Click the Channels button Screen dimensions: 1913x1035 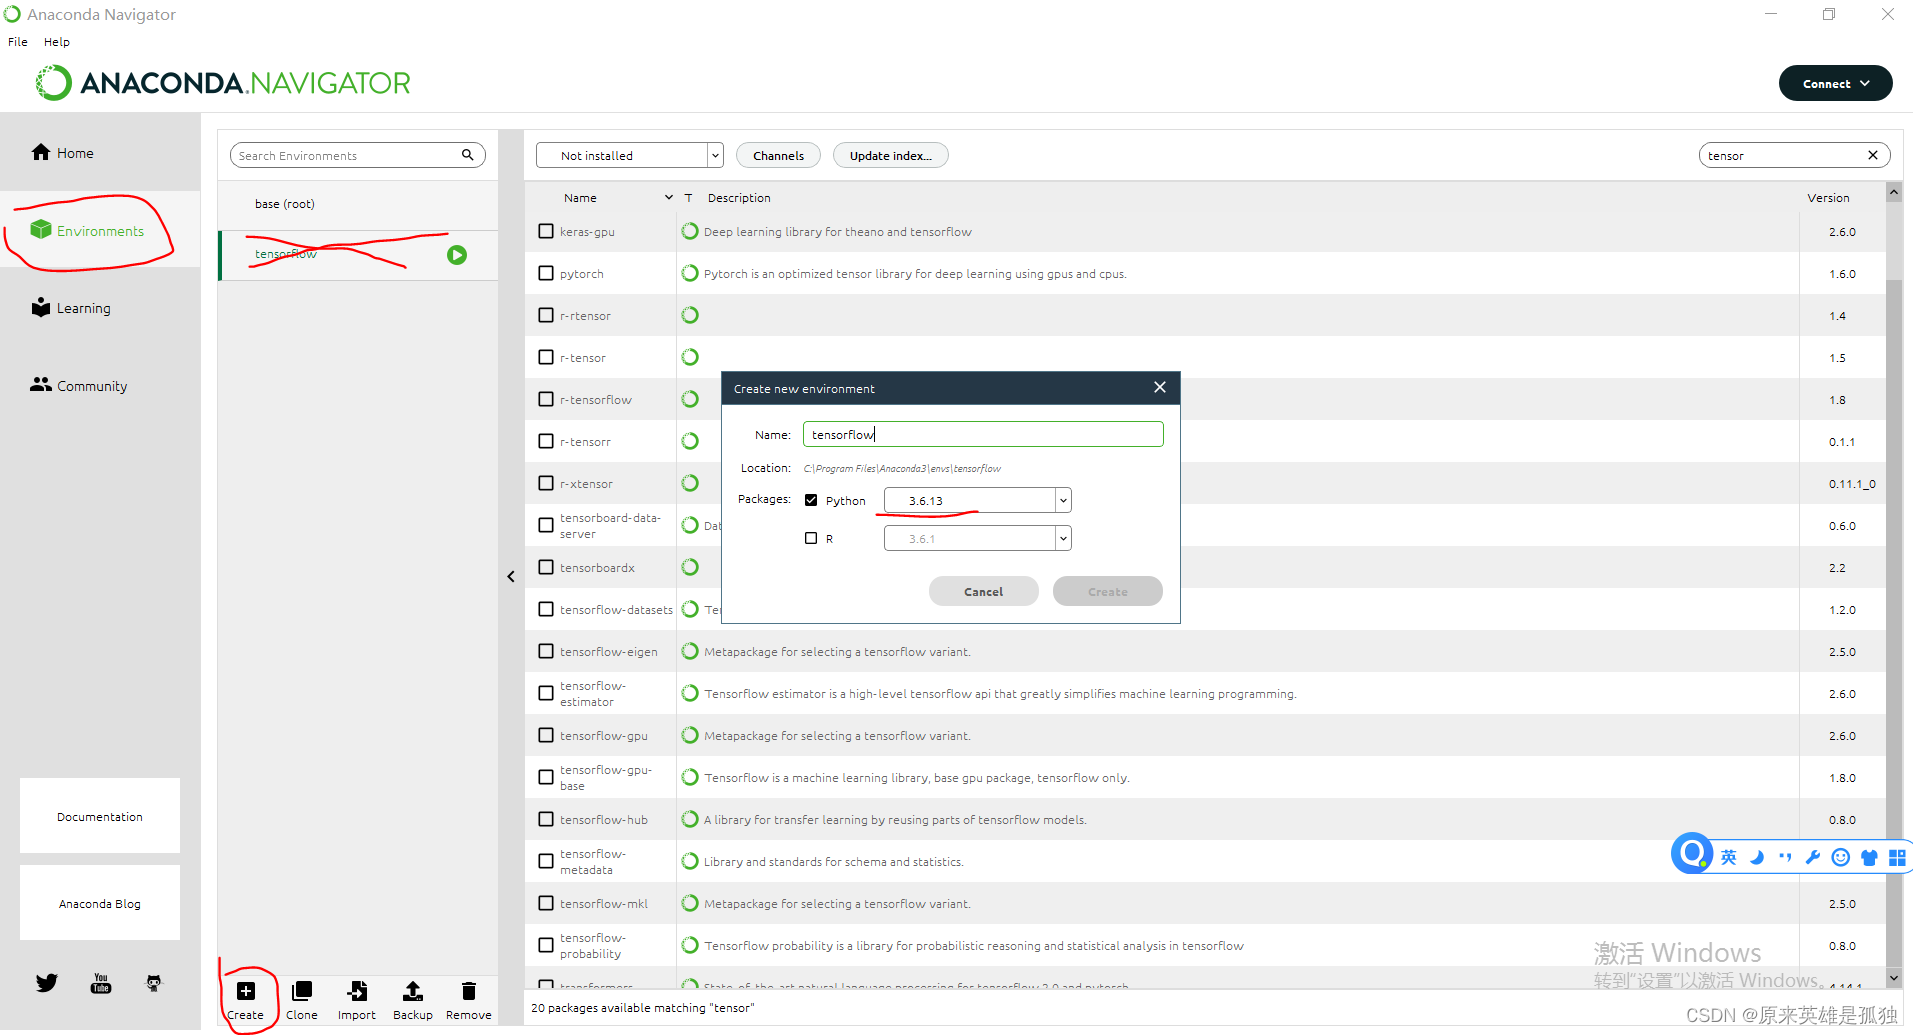pyautogui.click(x=778, y=155)
